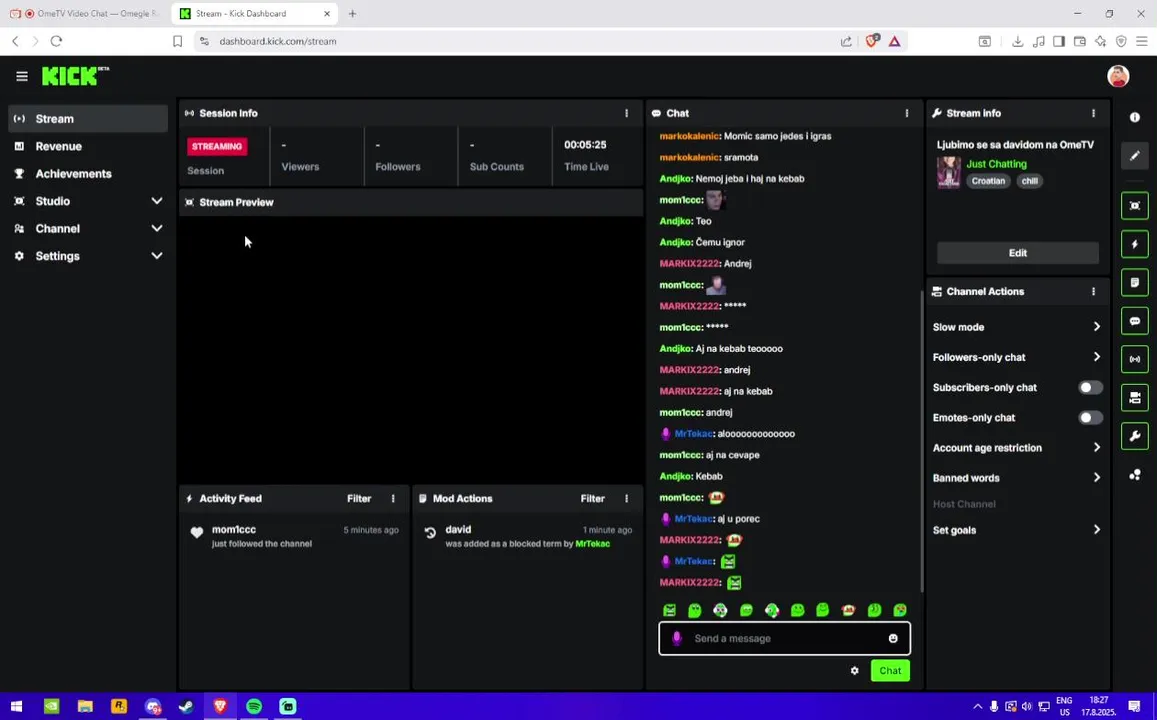Enable Subscribers-only chat switch
This screenshot has height=720, width=1157.
point(1091,387)
